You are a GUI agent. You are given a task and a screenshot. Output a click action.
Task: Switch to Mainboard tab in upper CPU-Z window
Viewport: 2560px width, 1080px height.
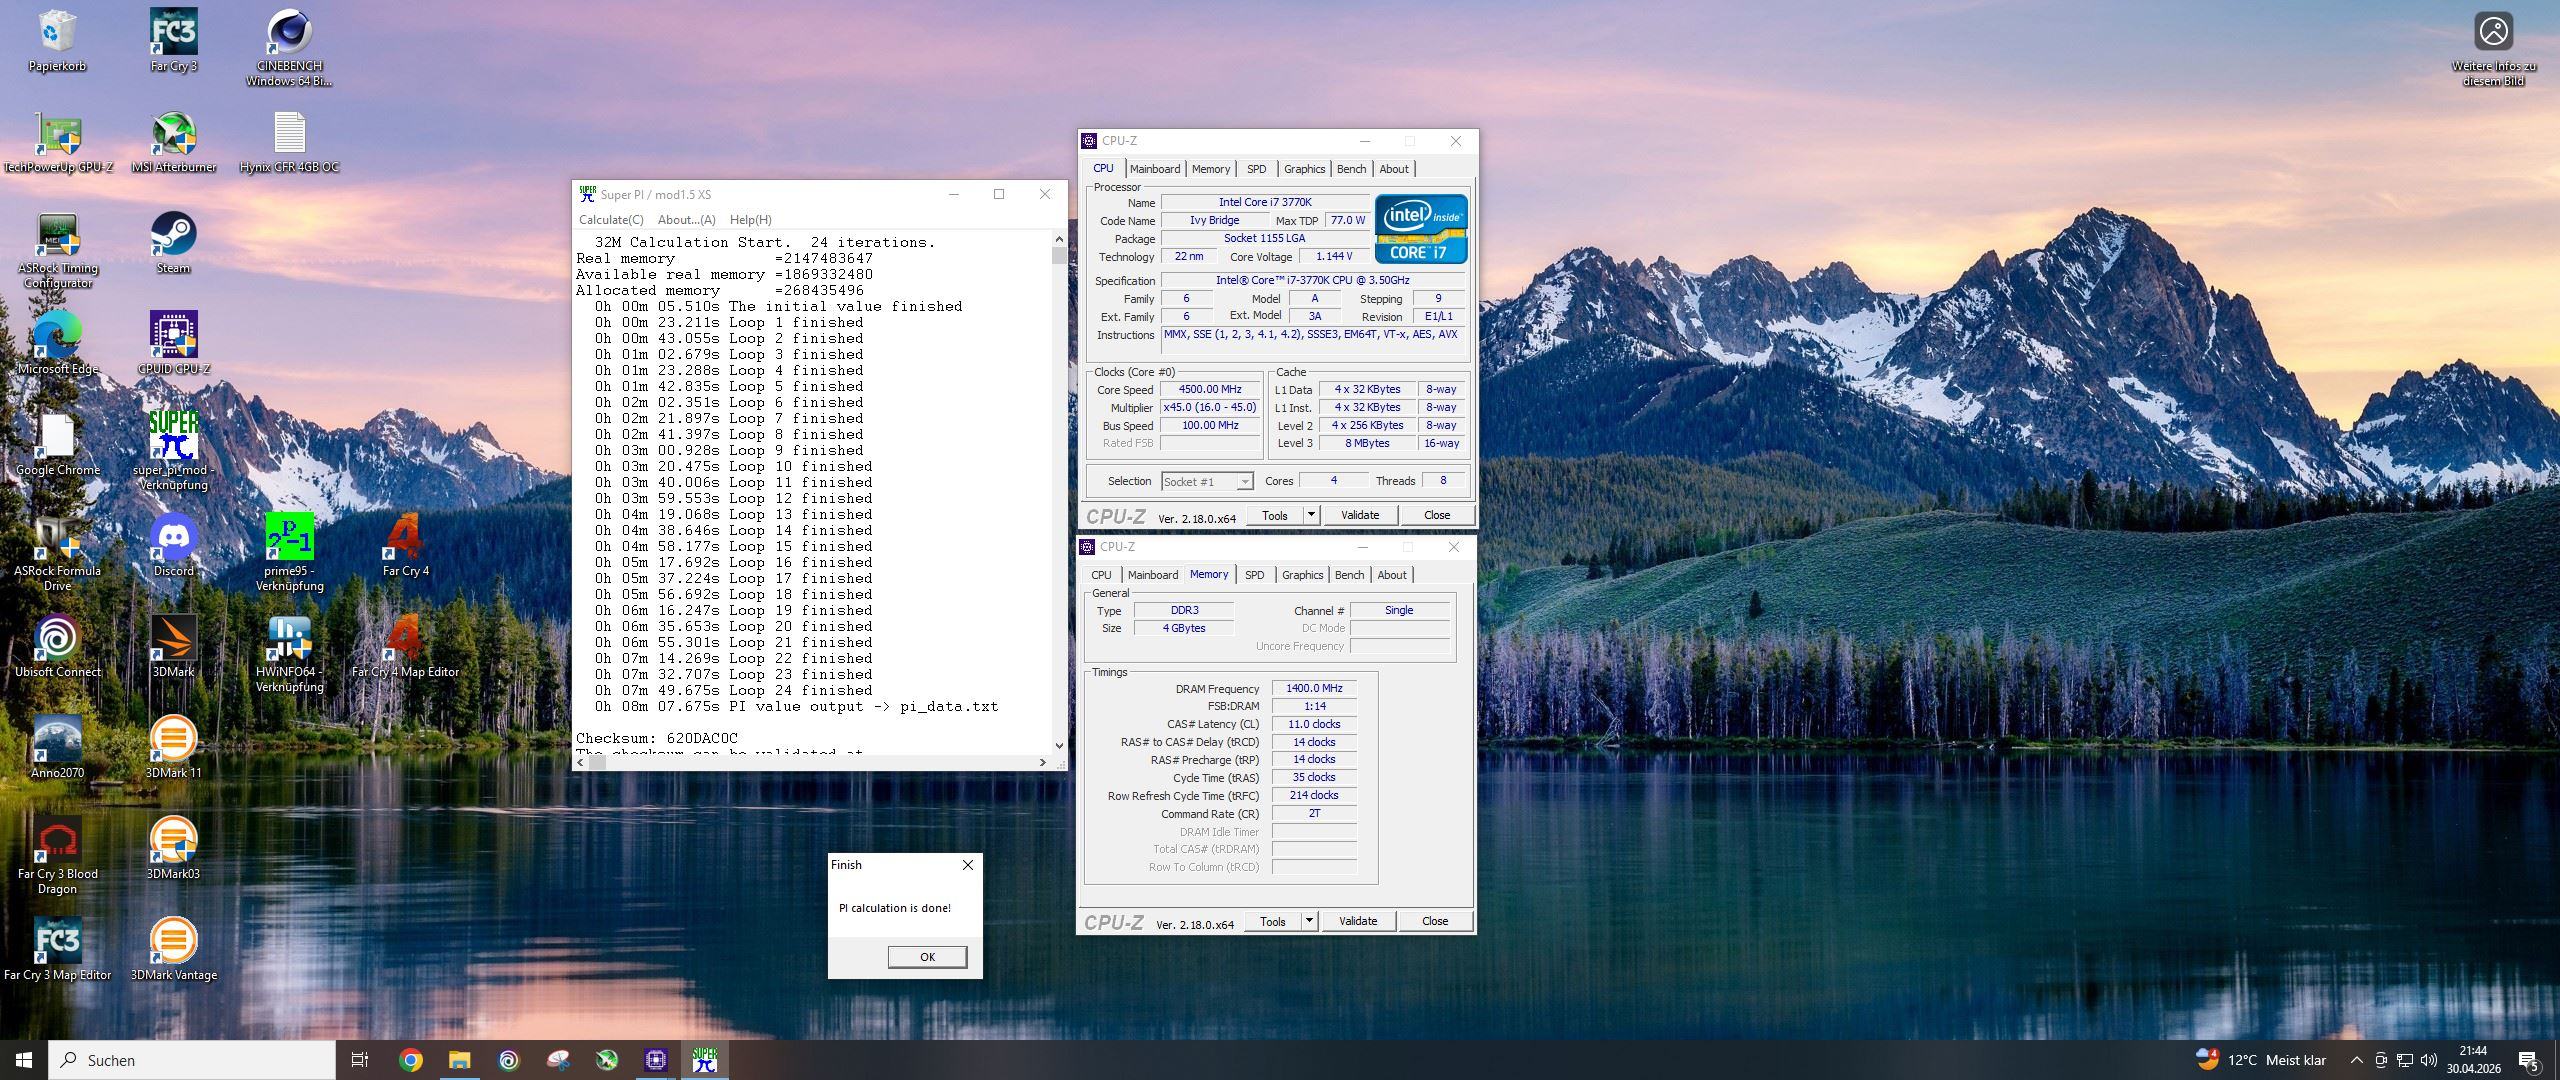click(1155, 169)
